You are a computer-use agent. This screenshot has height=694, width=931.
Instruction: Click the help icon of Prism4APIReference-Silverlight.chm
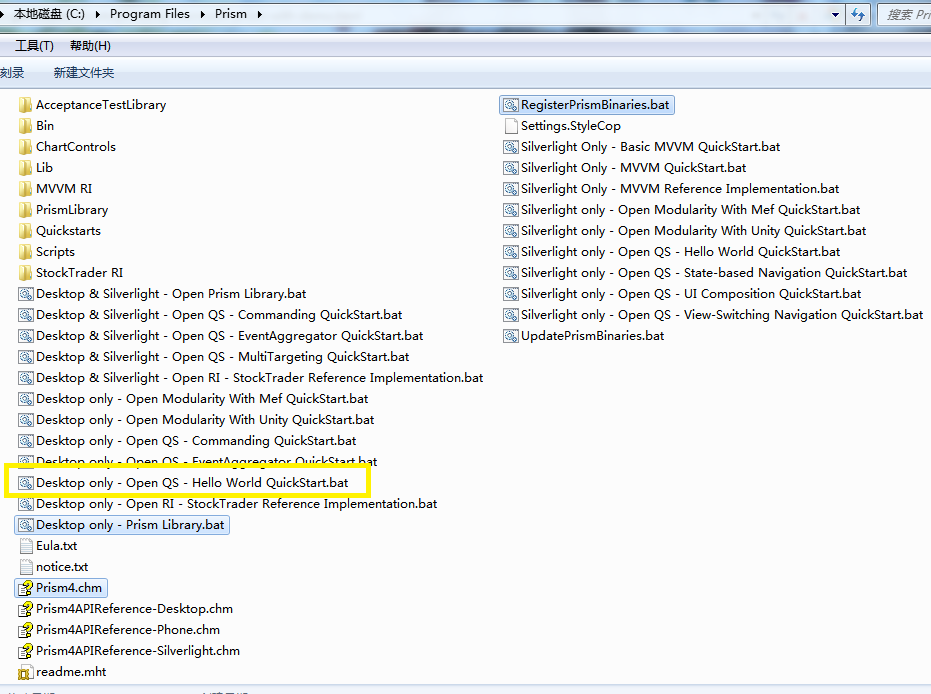coord(26,651)
